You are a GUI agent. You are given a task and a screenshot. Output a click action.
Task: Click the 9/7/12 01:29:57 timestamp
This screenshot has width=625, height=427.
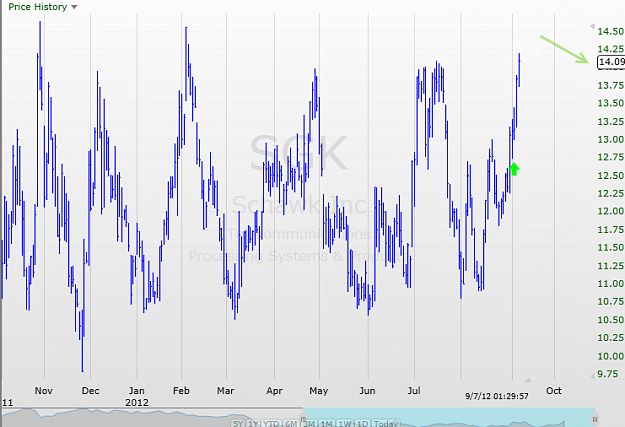497,396
